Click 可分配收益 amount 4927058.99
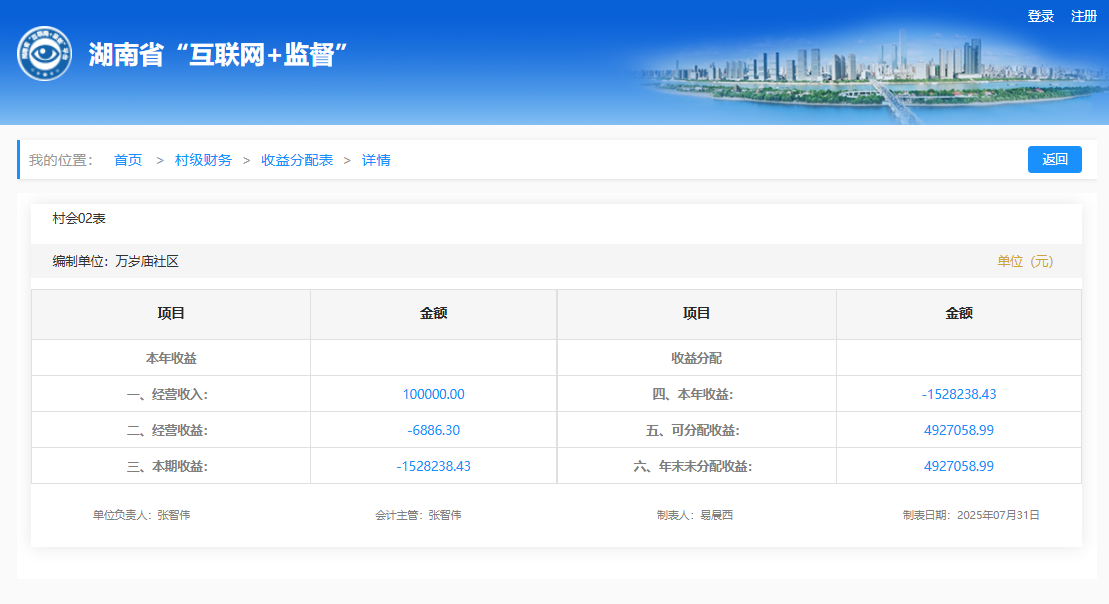Image resolution: width=1109 pixels, height=604 pixels. [x=958, y=430]
